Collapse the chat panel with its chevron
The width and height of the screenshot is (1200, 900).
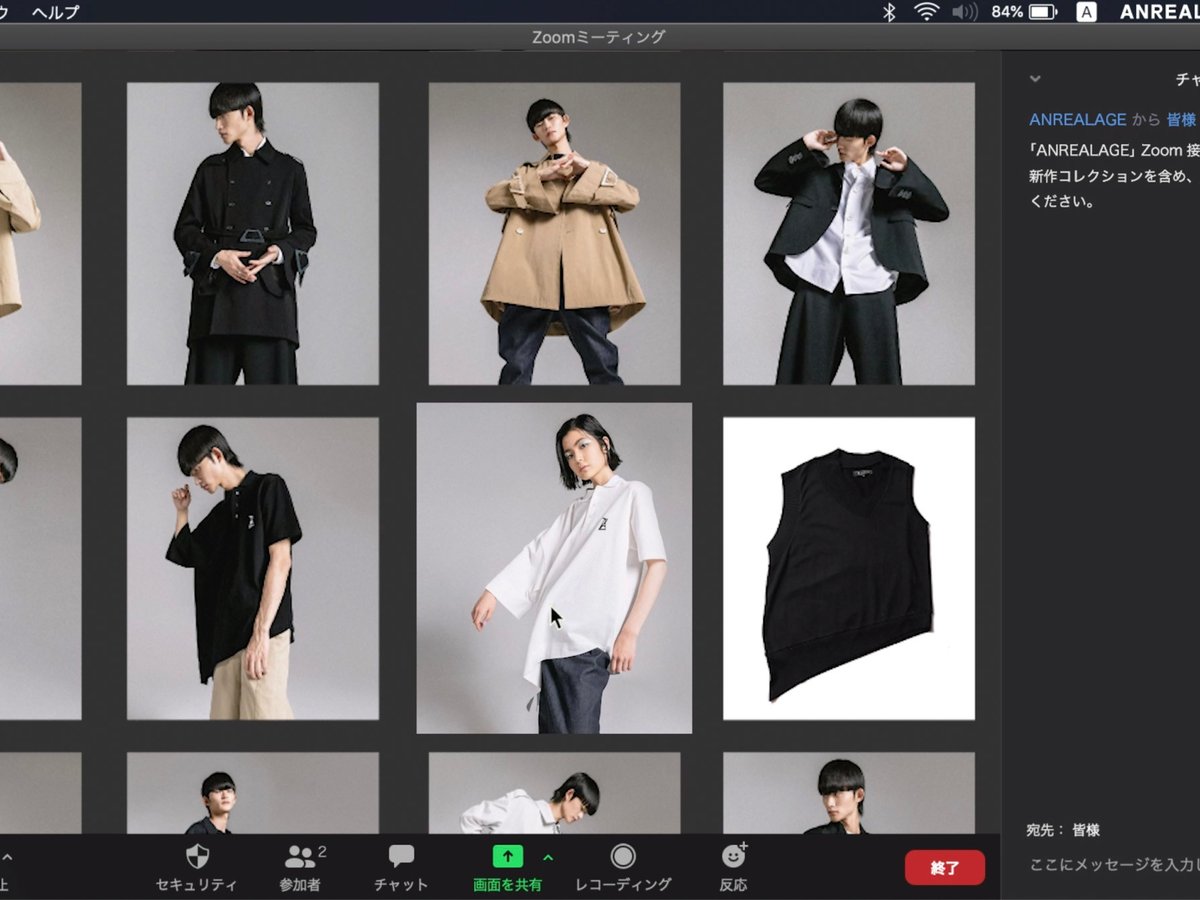pos(1035,78)
